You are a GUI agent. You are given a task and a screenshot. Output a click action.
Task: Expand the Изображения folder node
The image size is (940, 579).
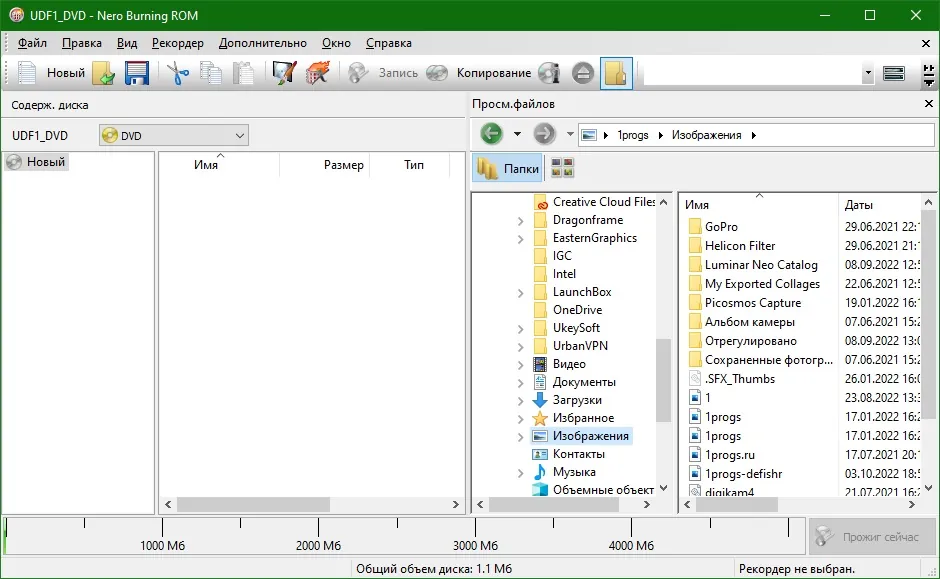point(520,436)
